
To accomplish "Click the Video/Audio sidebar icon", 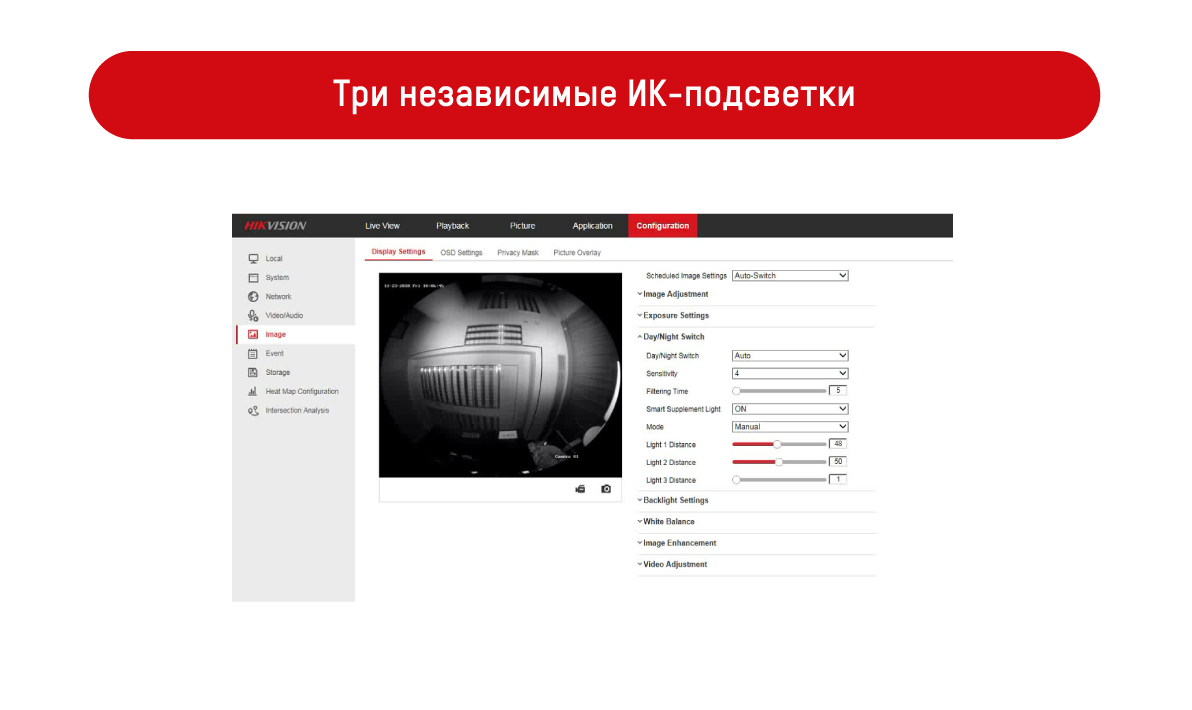I will point(253,316).
